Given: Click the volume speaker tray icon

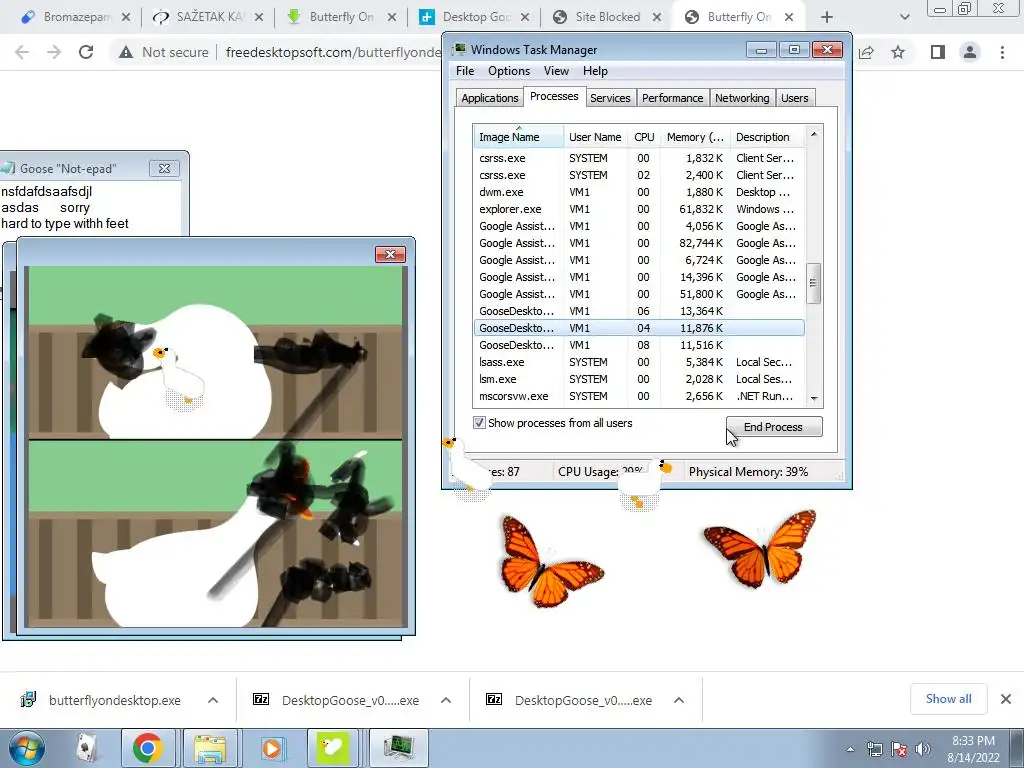Looking at the screenshot, I should click(923, 749).
